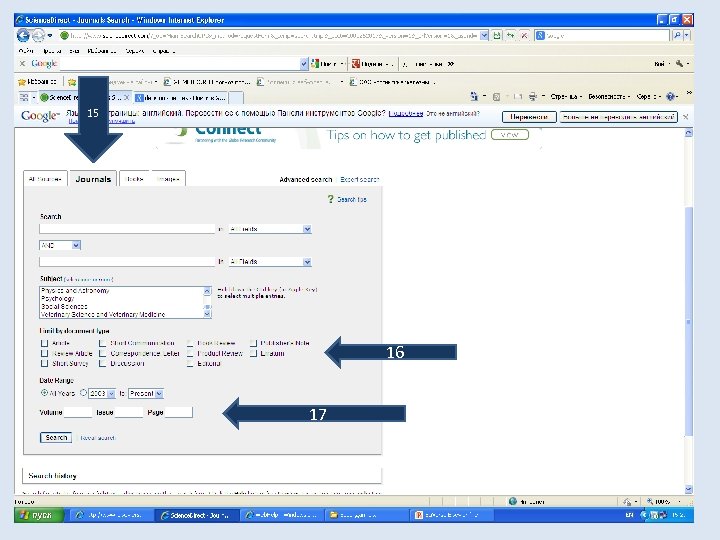Screen dimensions: 720x540
Task: Close the Google toolbar with its X
Action: pyautogui.click(x=22, y=63)
